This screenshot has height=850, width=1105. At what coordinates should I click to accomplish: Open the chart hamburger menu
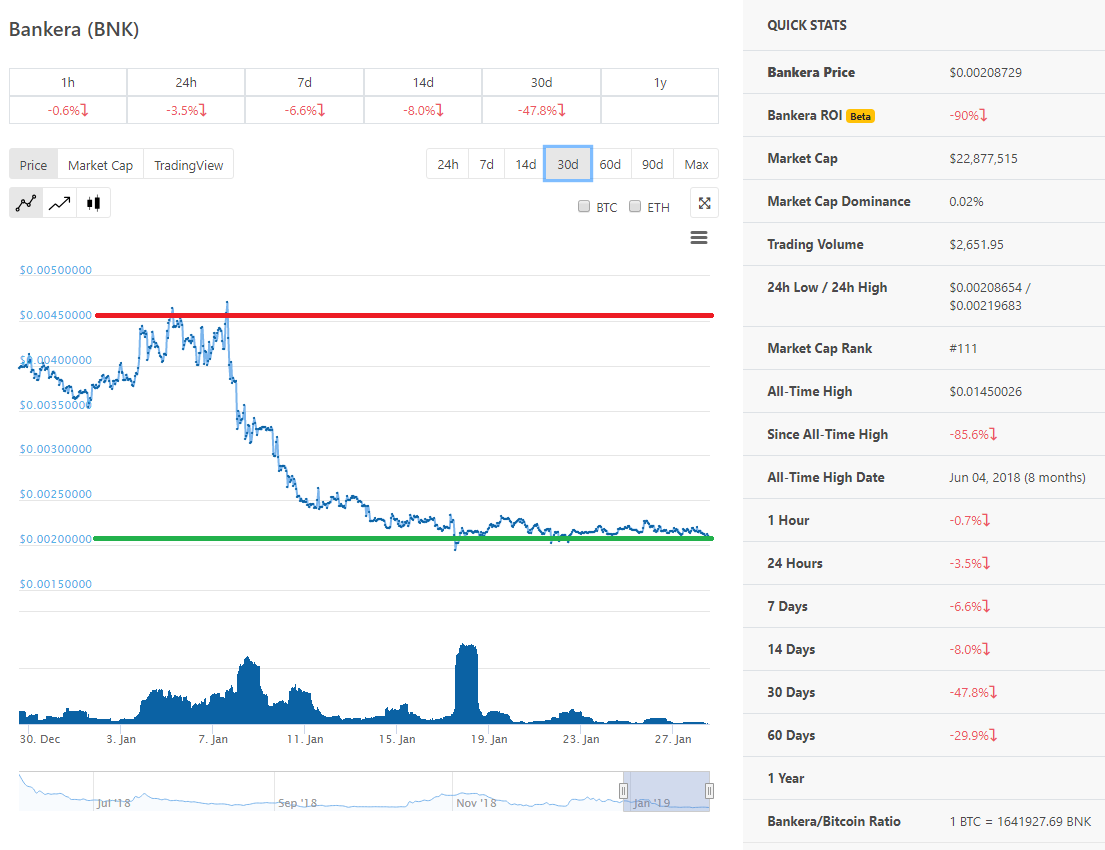(x=698, y=238)
